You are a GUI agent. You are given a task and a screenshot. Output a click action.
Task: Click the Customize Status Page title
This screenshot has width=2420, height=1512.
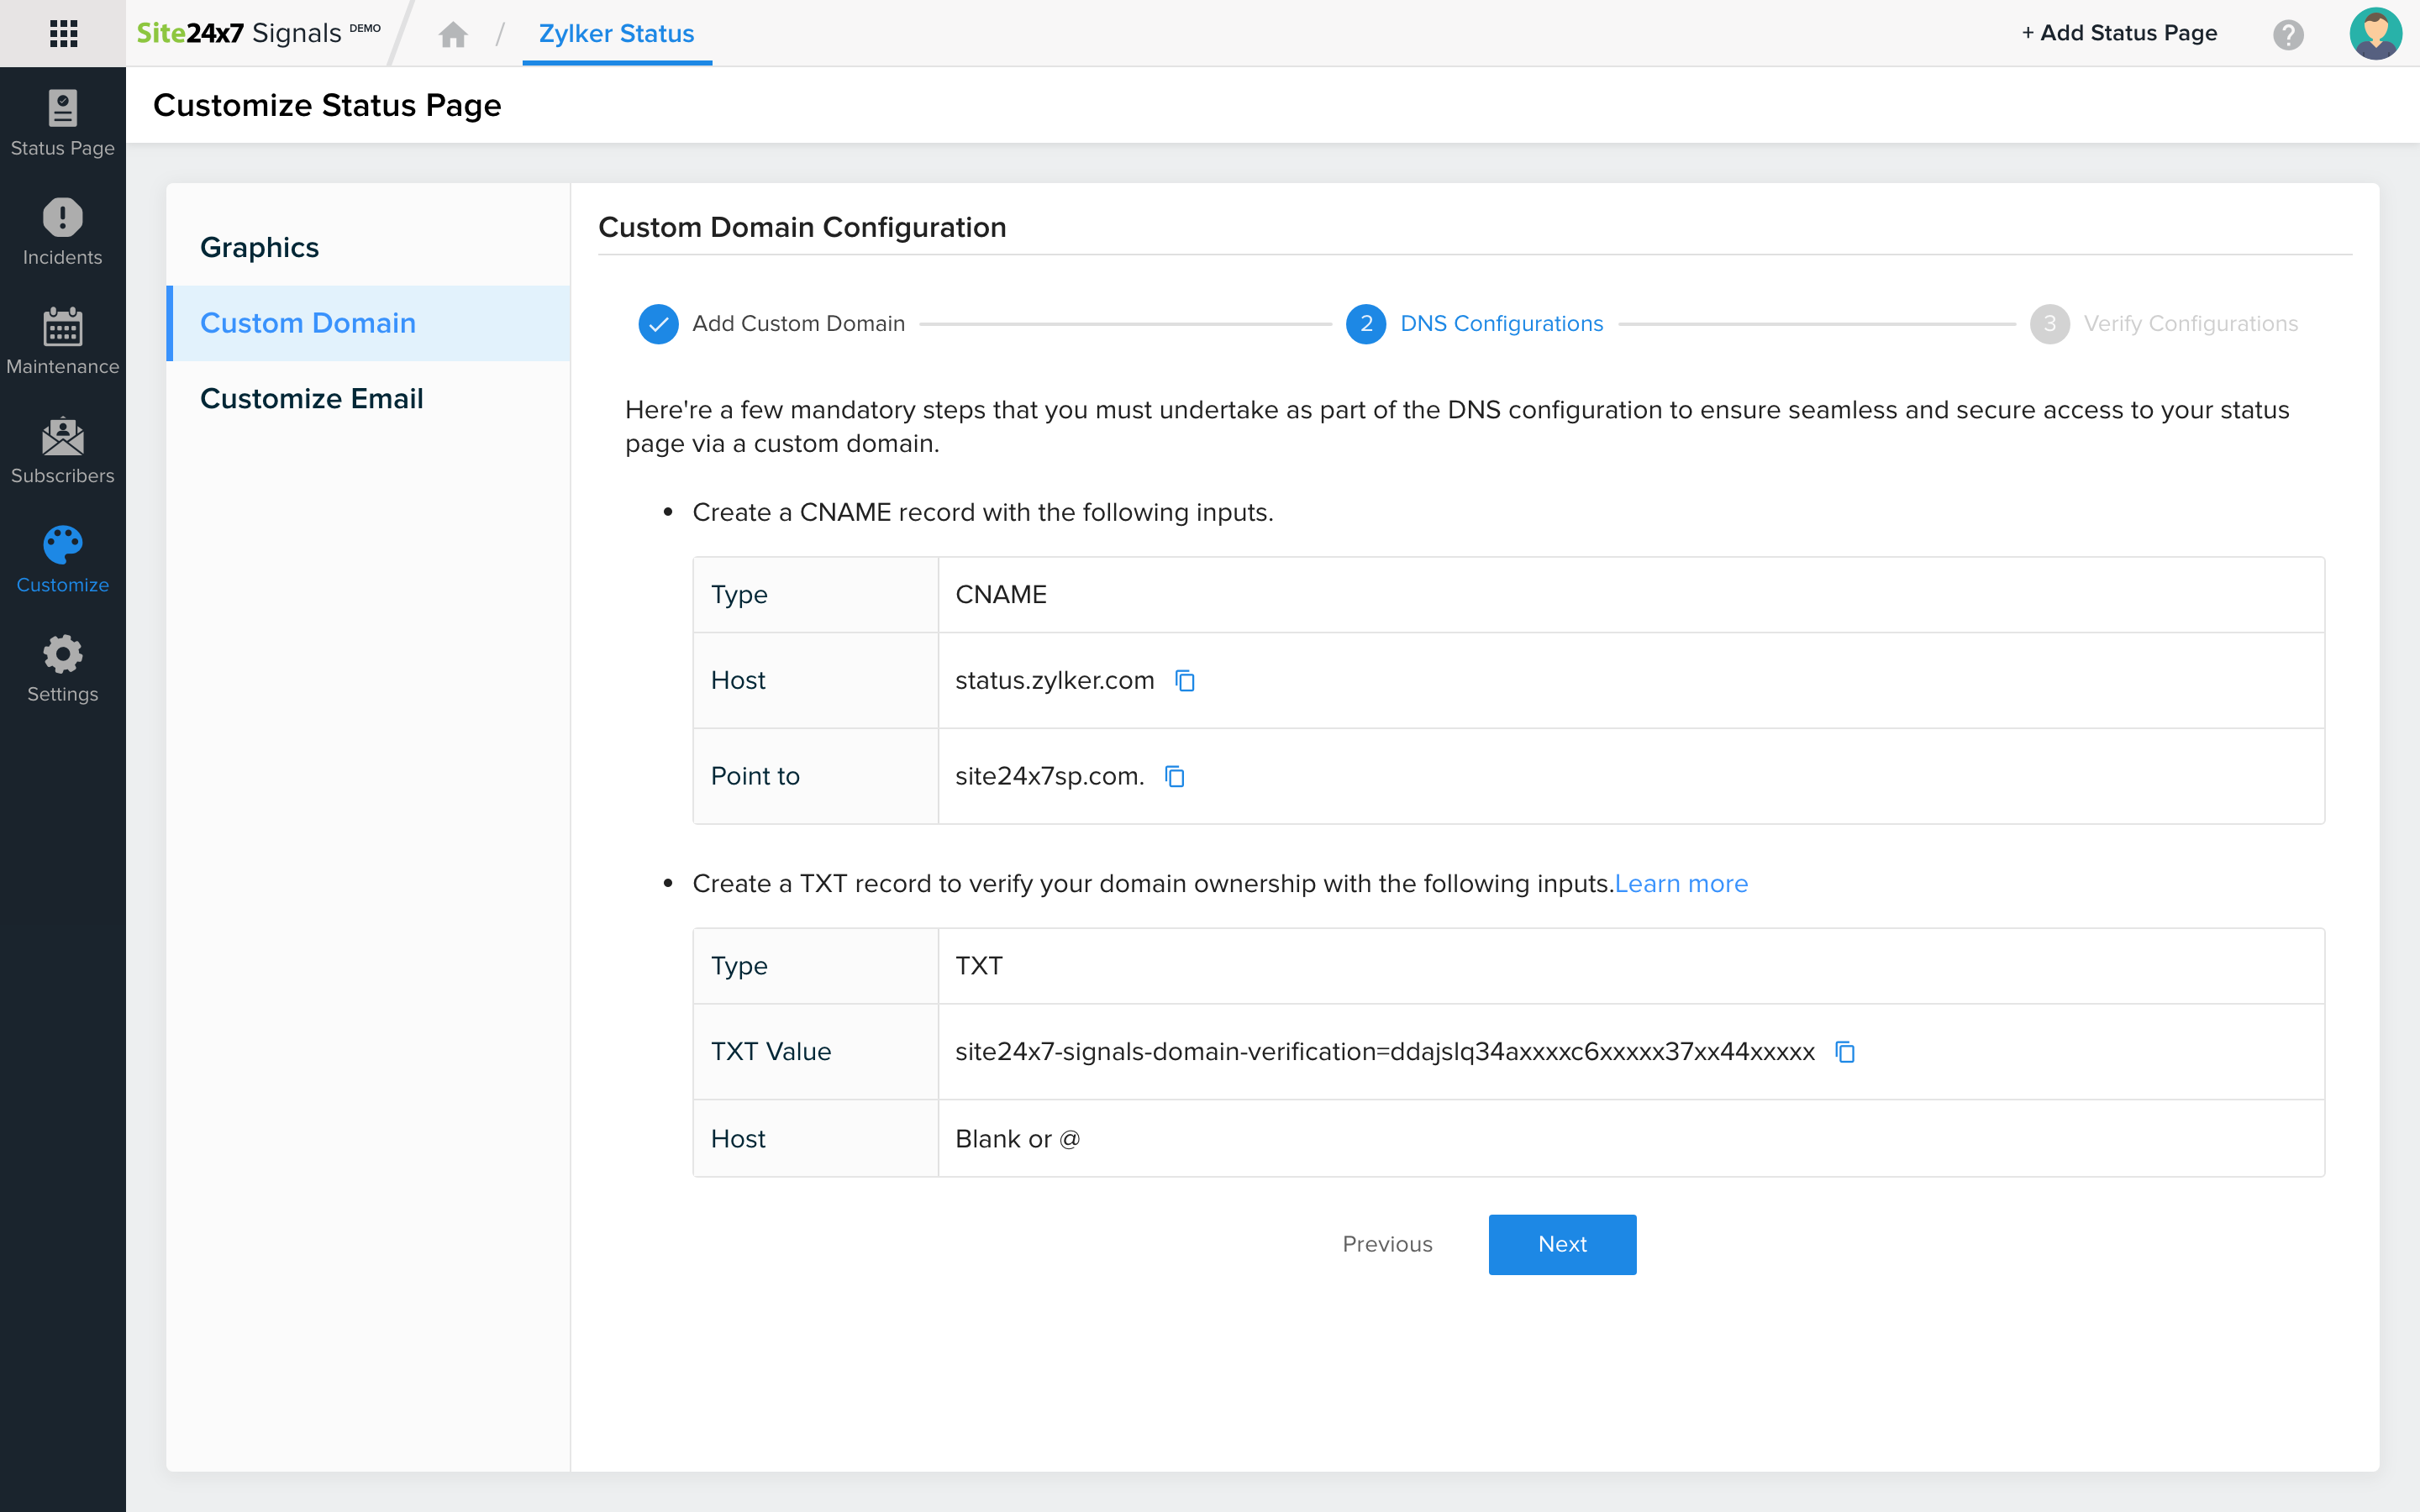point(327,105)
